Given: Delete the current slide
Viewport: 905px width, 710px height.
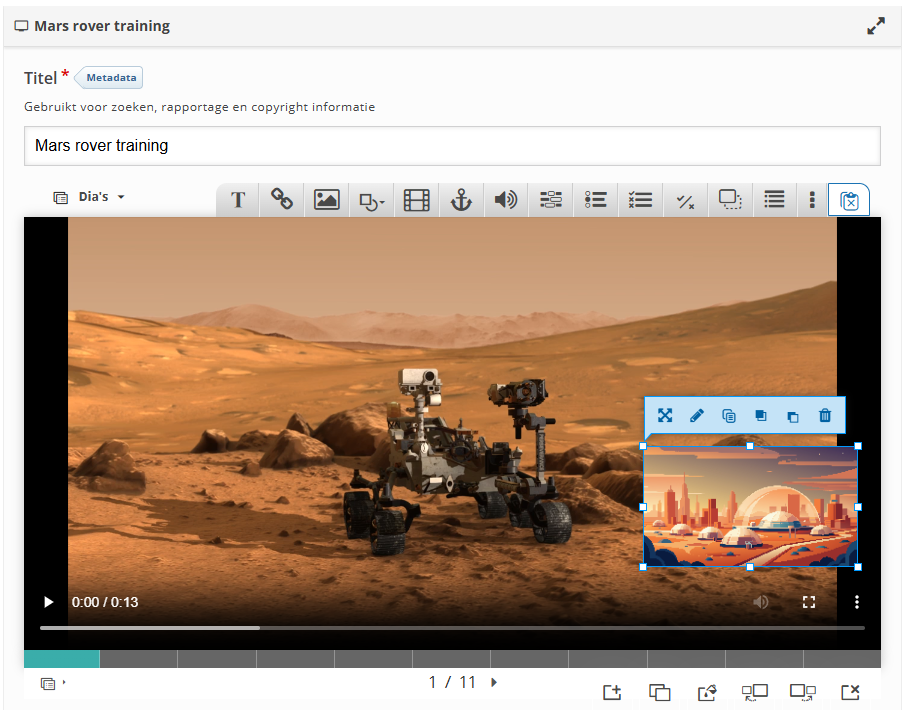Looking at the screenshot, I should [x=850, y=692].
